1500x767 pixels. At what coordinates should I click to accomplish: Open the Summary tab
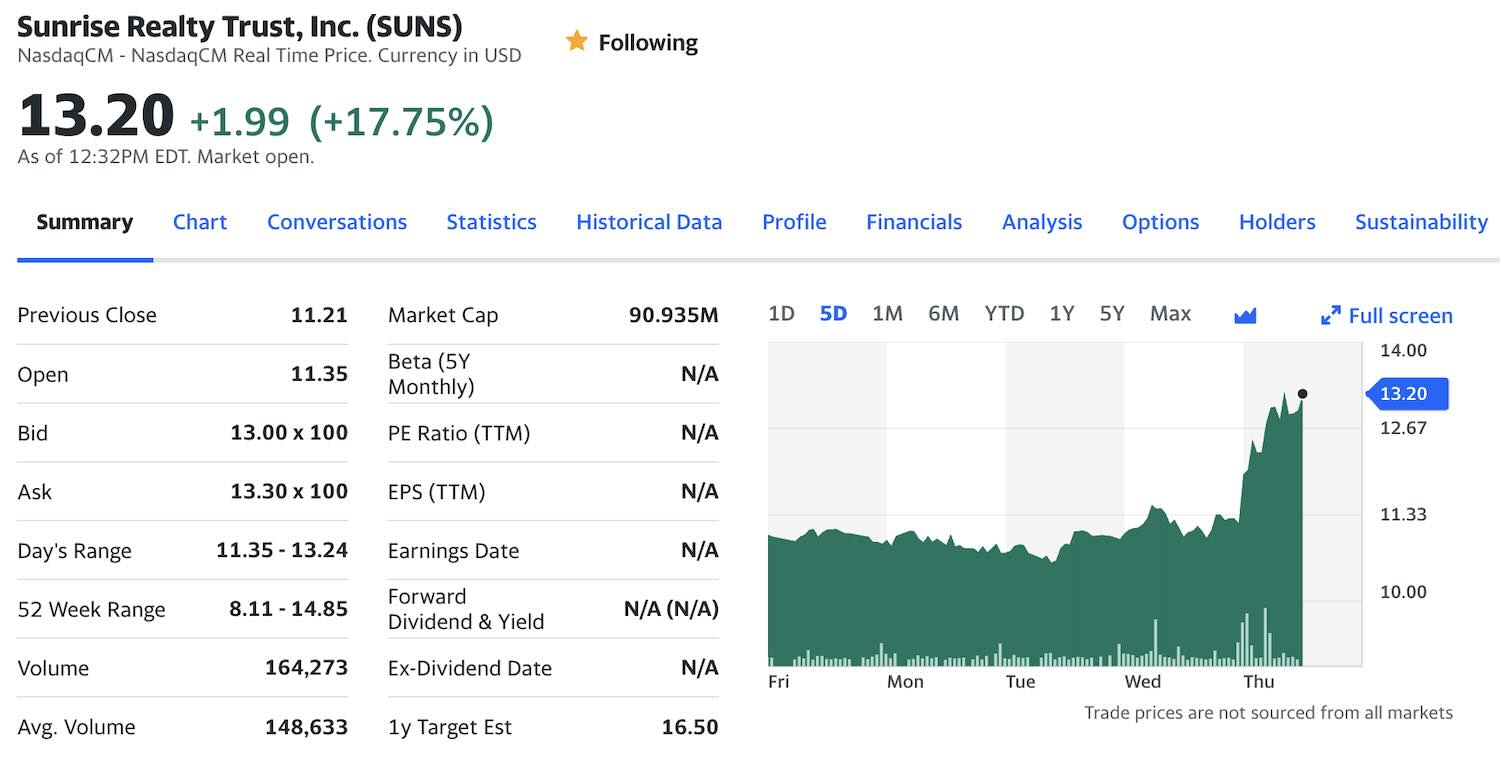(x=85, y=222)
